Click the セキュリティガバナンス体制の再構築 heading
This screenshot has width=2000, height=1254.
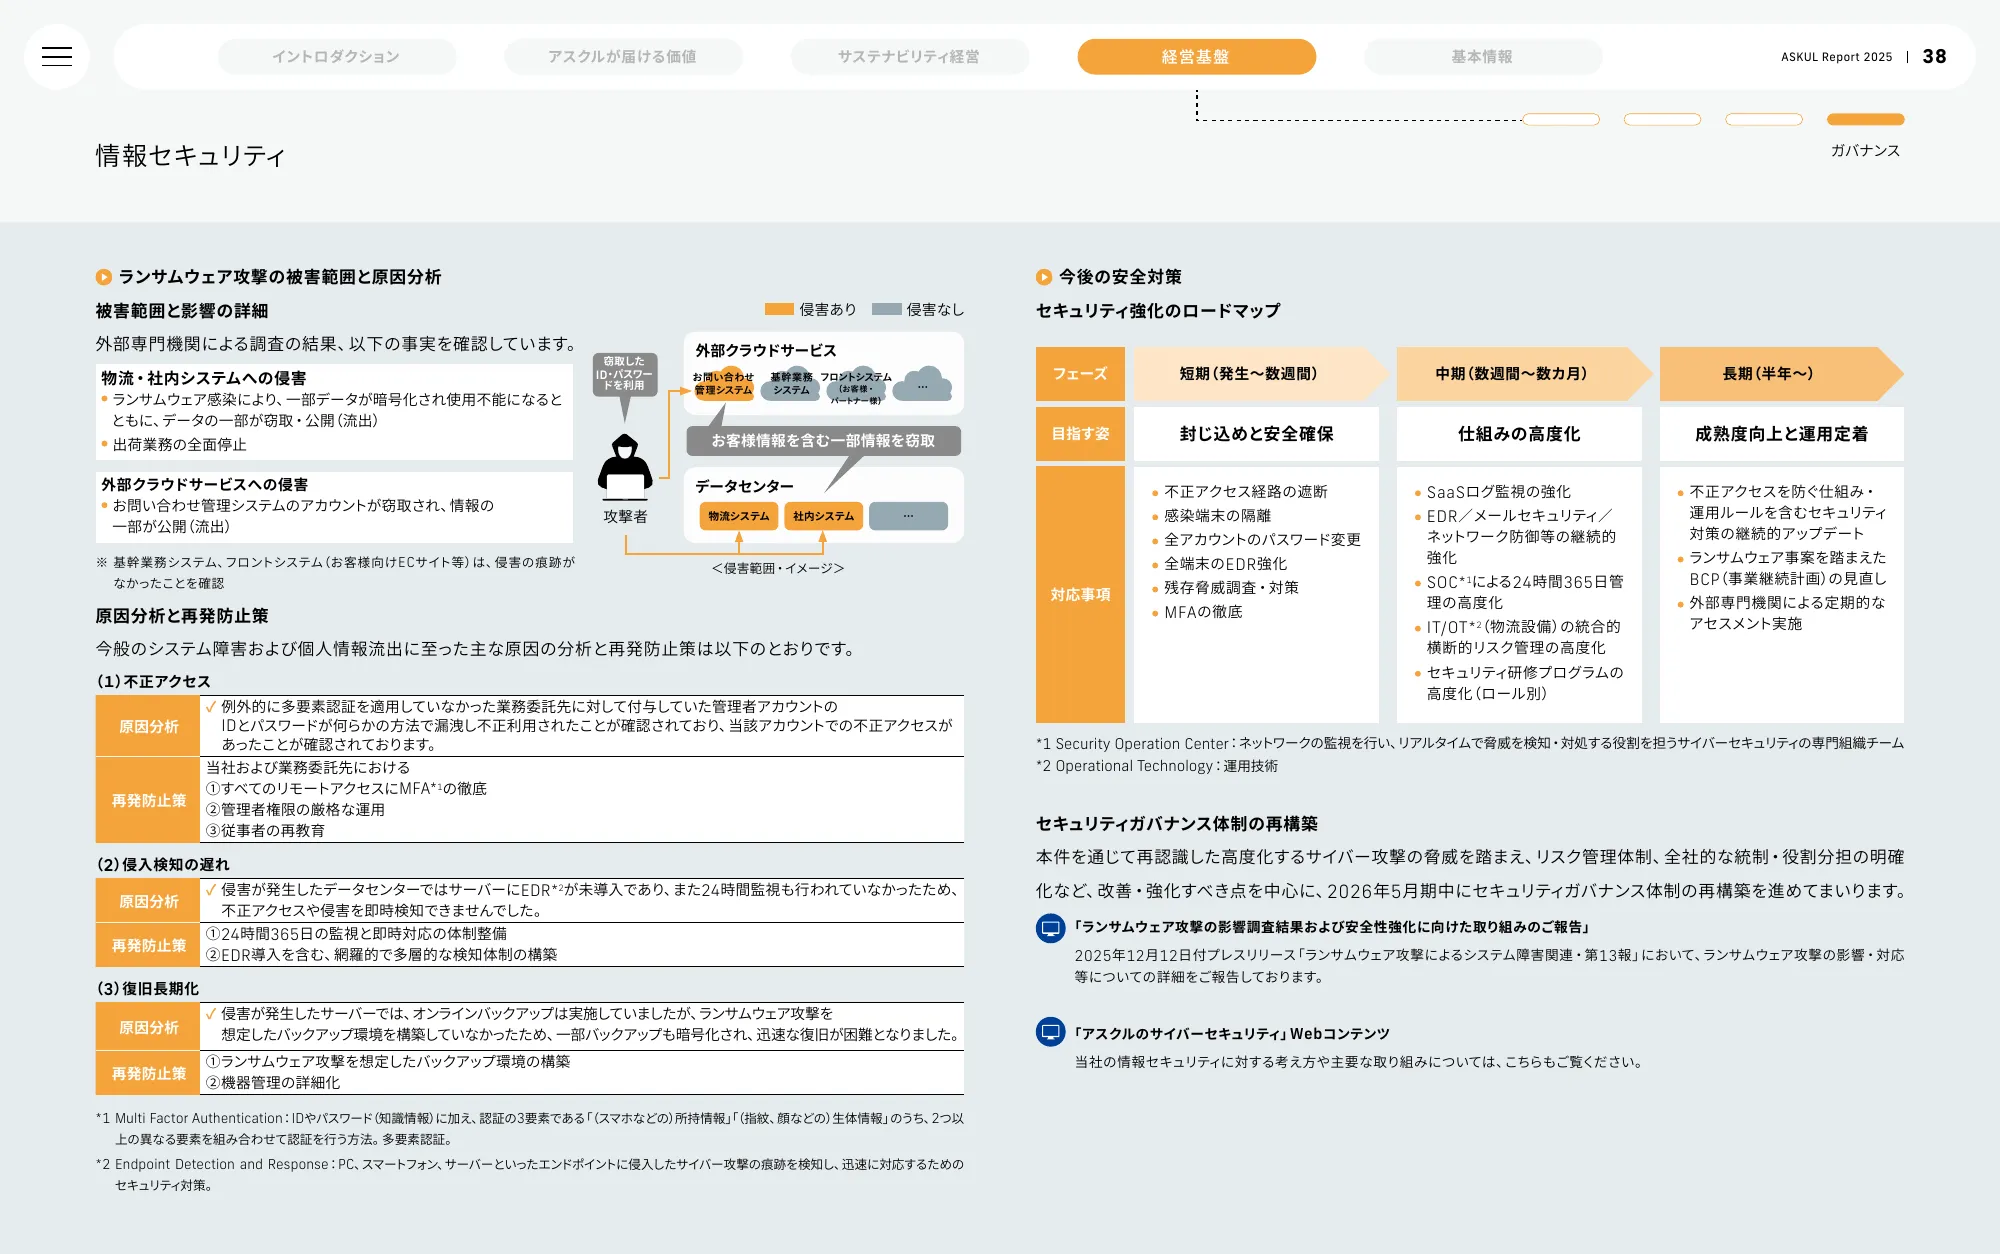coord(1177,824)
